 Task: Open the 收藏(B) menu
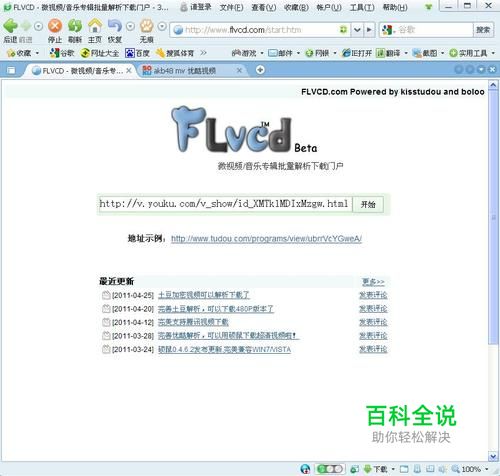pyautogui.click(x=296, y=7)
